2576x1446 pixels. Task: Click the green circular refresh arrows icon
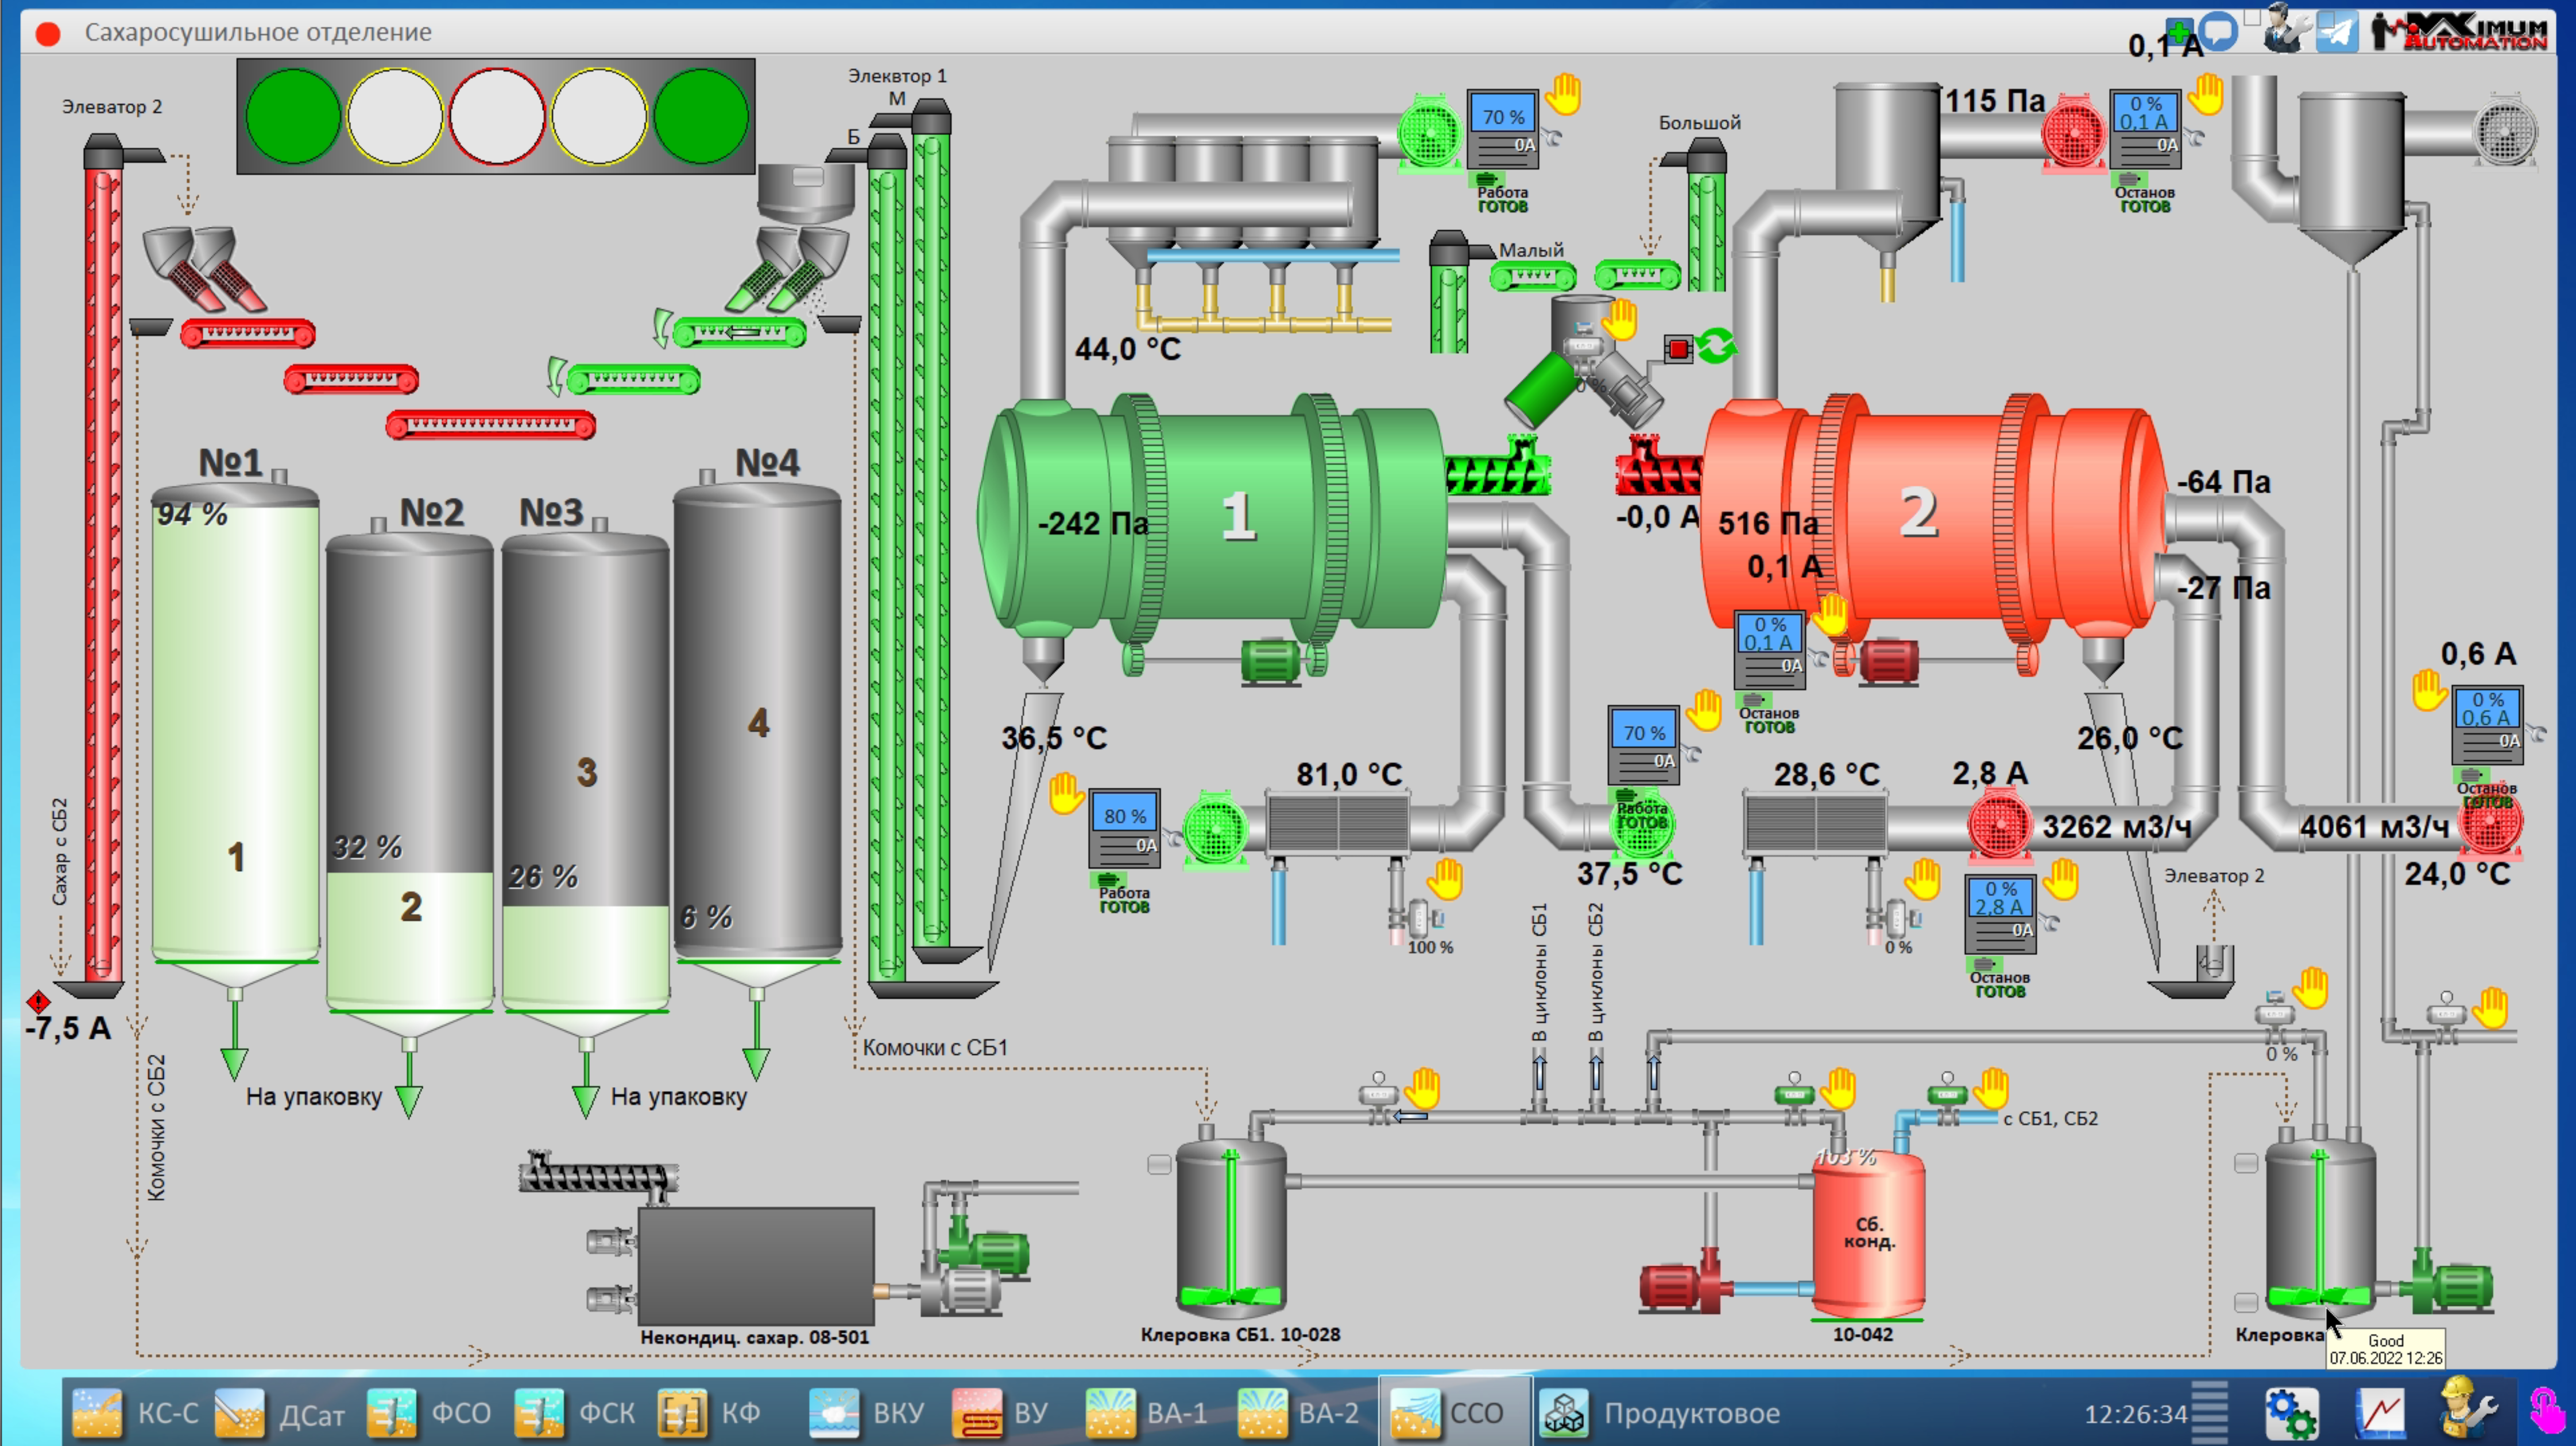pos(1716,347)
